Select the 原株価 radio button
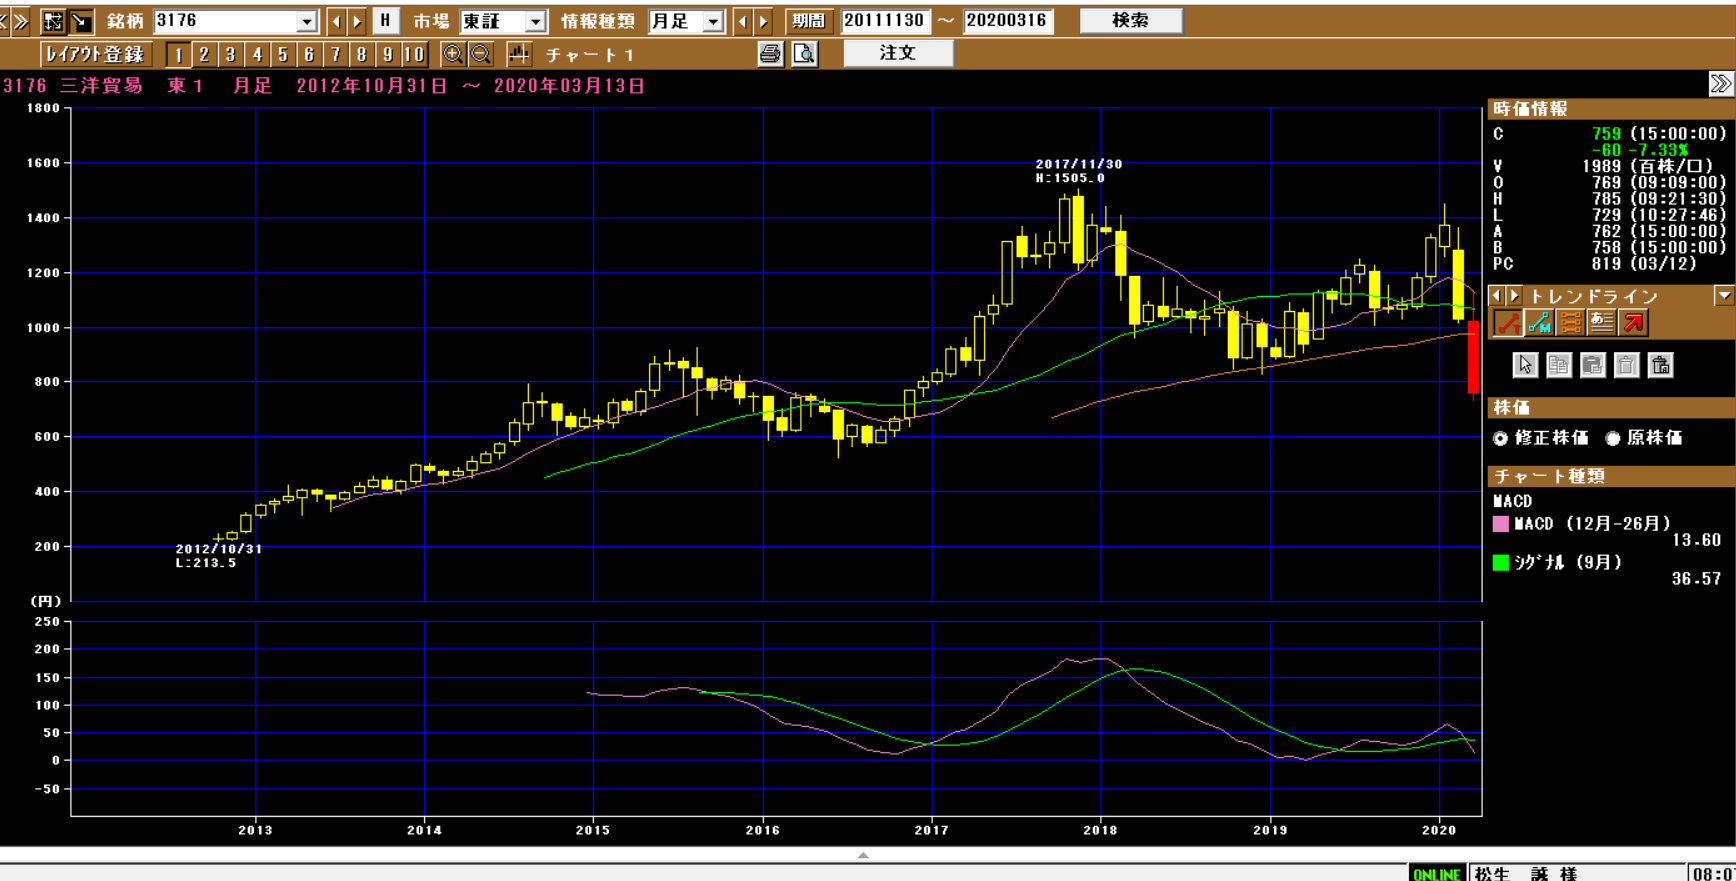 click(x=1613, y=438)
